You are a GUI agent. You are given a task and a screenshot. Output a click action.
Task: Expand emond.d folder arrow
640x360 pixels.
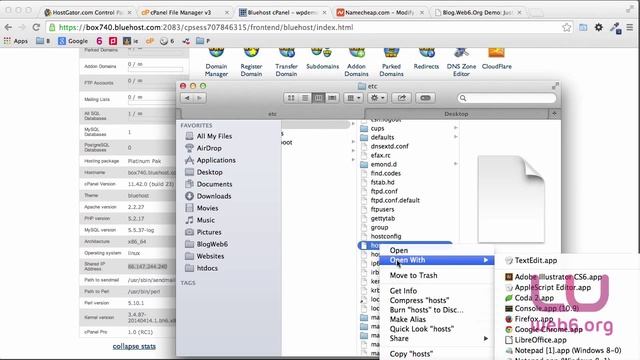click(x=456, y=164)
